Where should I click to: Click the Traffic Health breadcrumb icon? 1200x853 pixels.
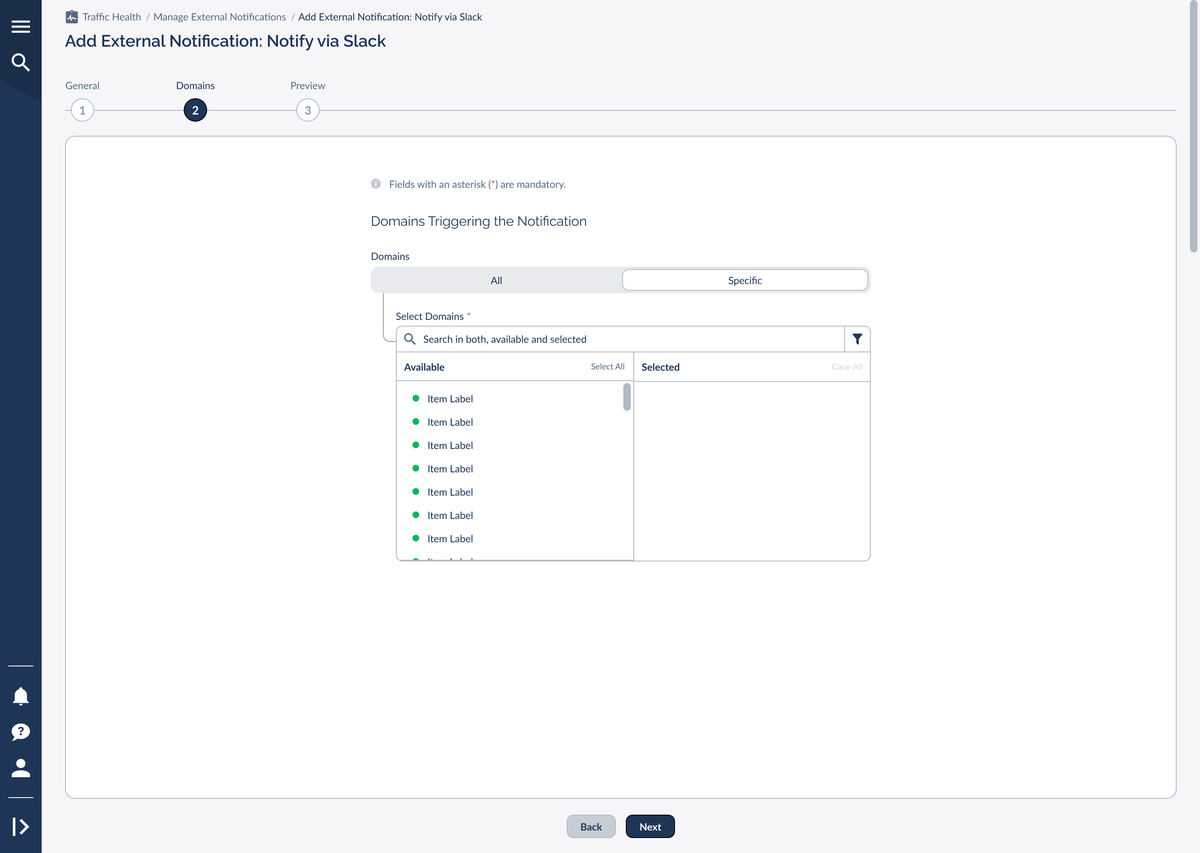click(71, 17)
